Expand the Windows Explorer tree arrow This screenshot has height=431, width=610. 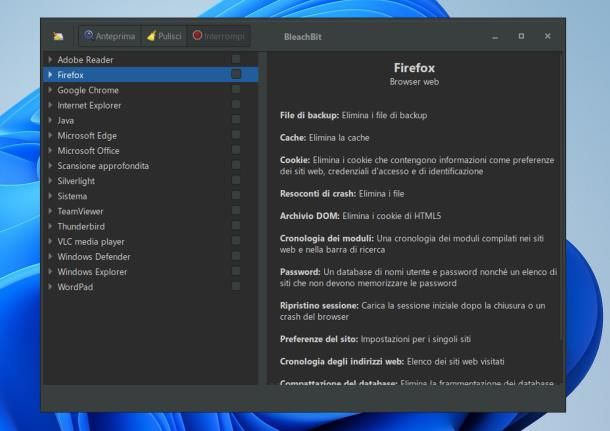(x=50, y=272)
